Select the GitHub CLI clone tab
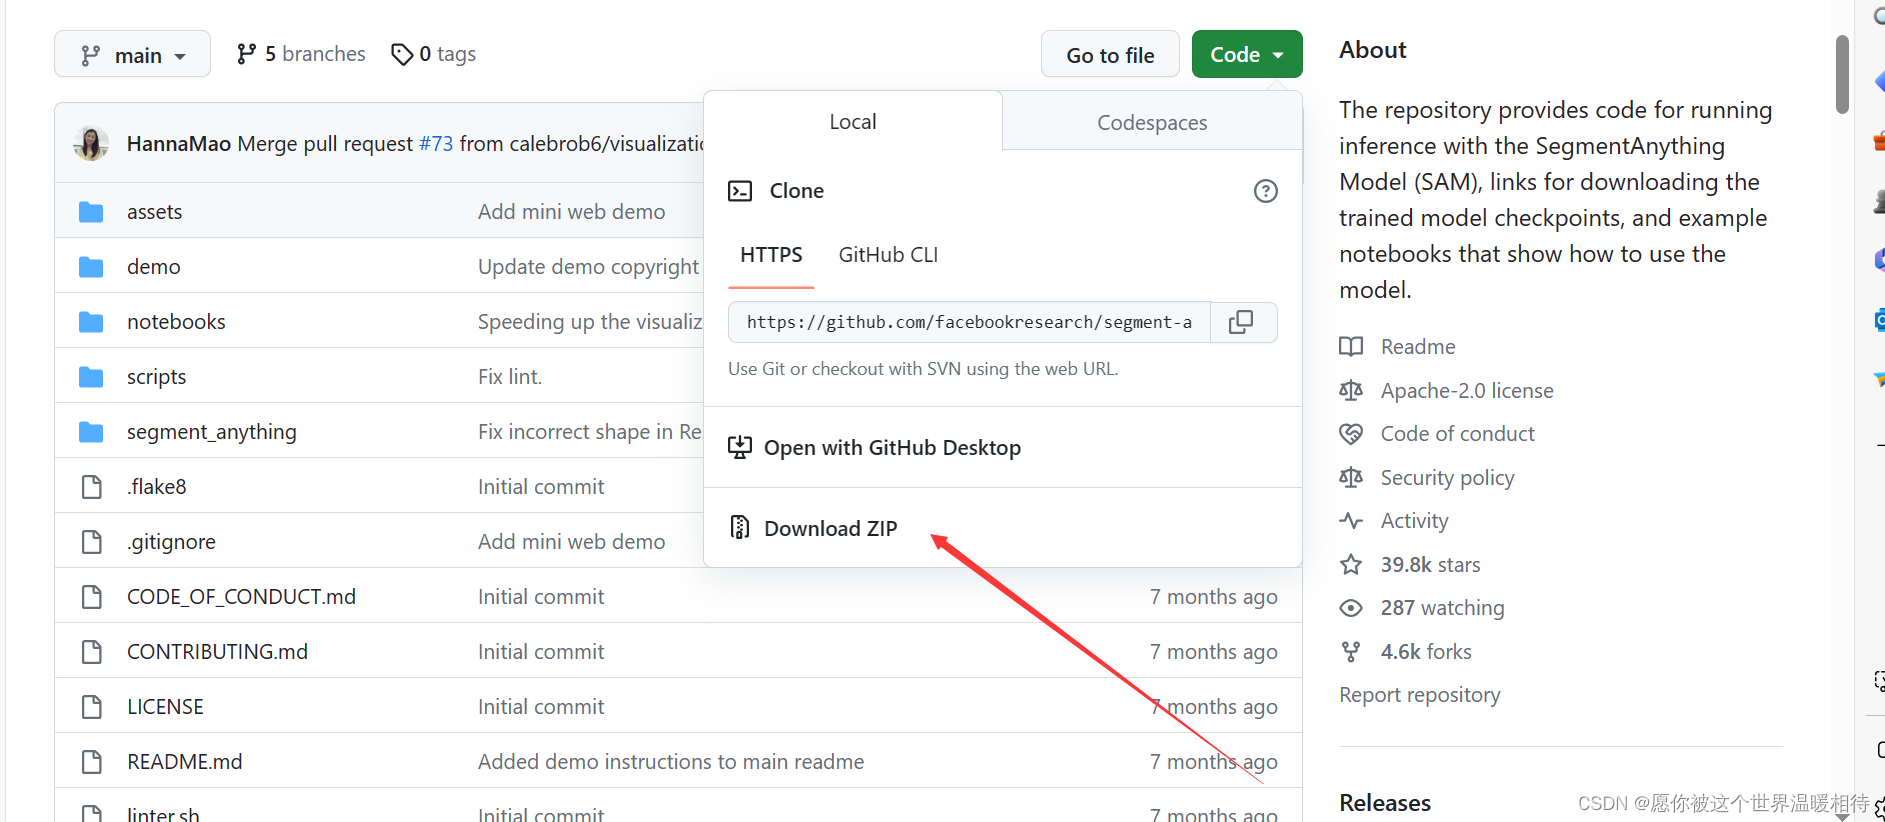 pyautogui.click(x=888, y=255)
